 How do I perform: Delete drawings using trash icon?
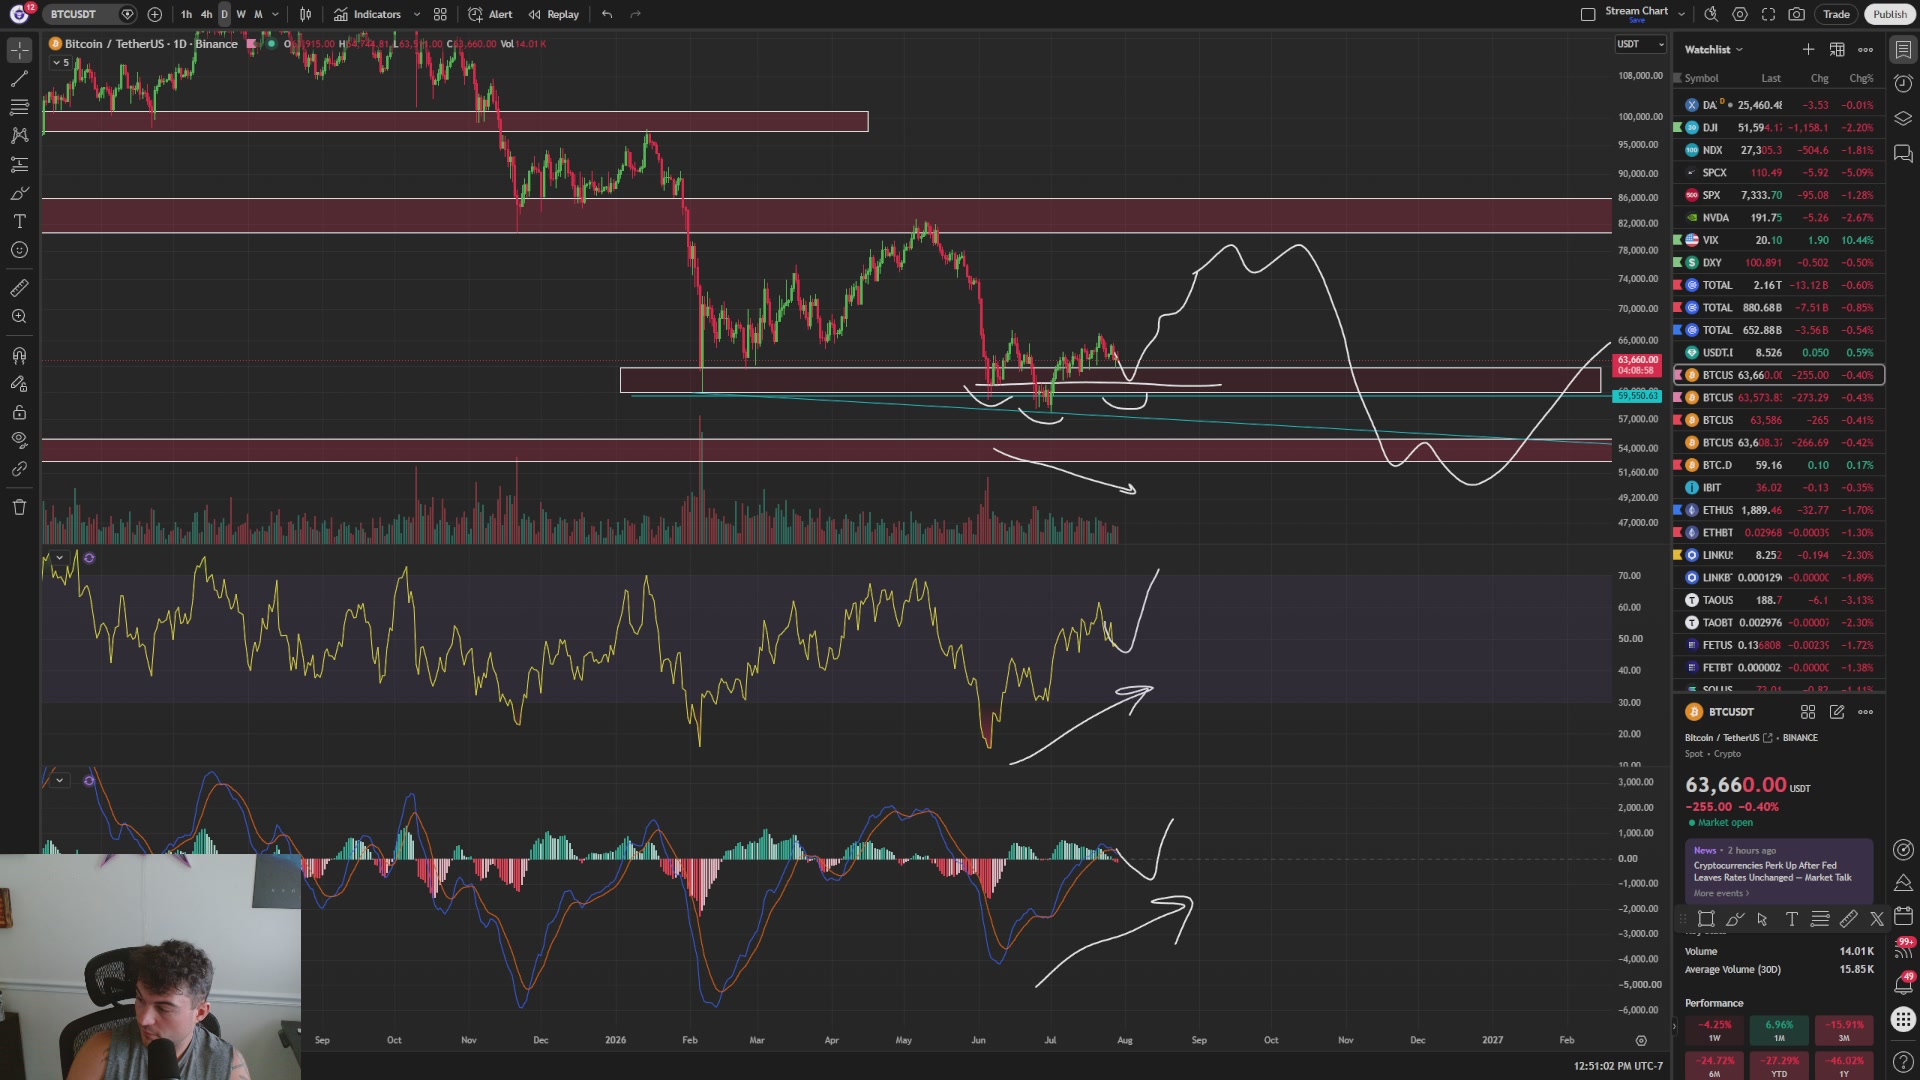pyautogui.click(x=19, y=507)
